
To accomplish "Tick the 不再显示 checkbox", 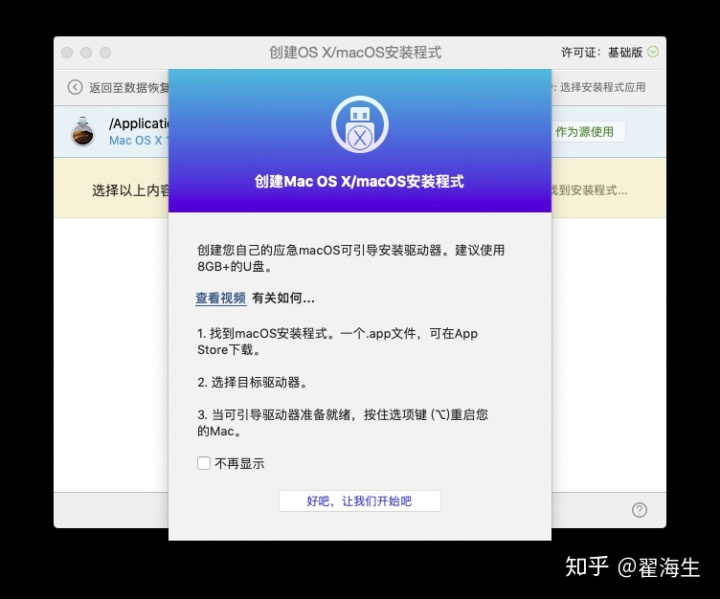I will click(x=204, y=463).
